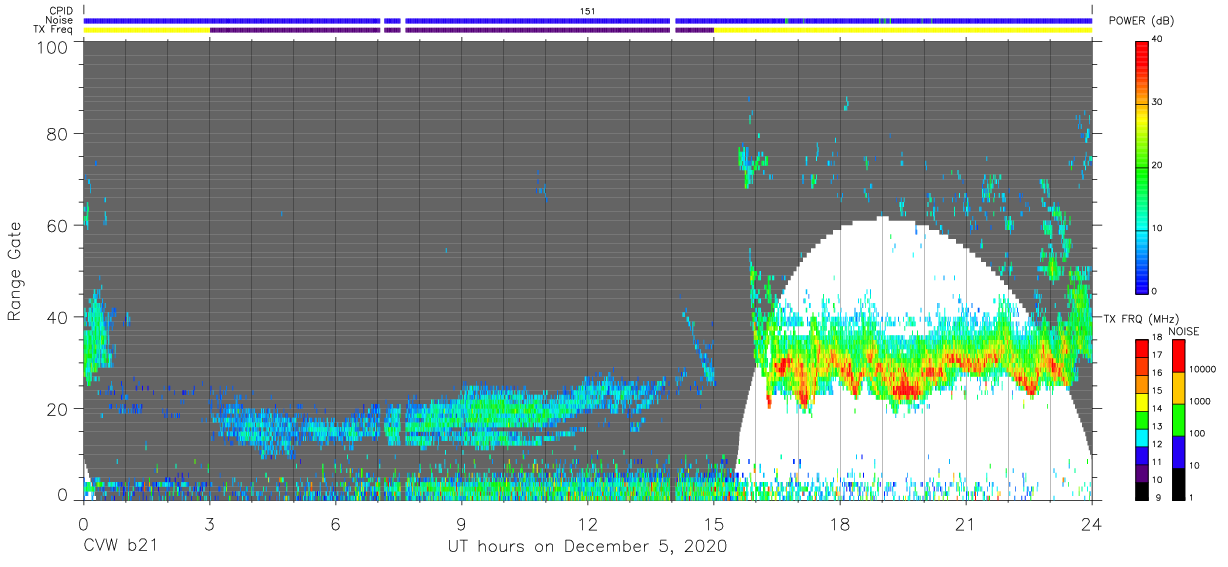Select the black bottom swatch of NOISE bar
The image size is (1228, 567).
pos(1178,483)
